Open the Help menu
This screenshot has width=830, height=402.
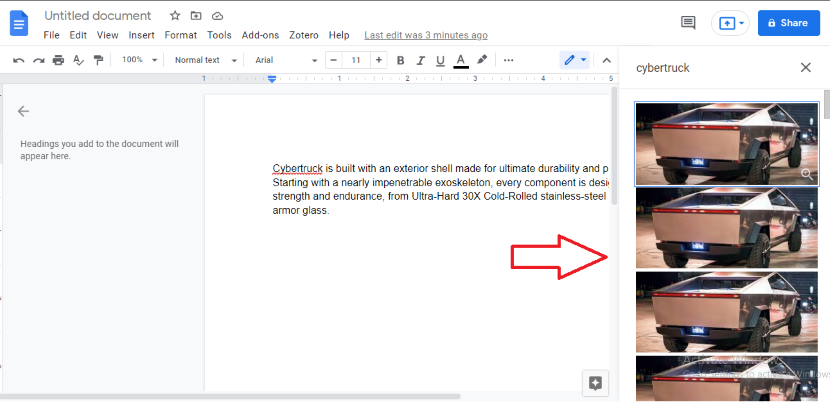click(x=339, y=35)
